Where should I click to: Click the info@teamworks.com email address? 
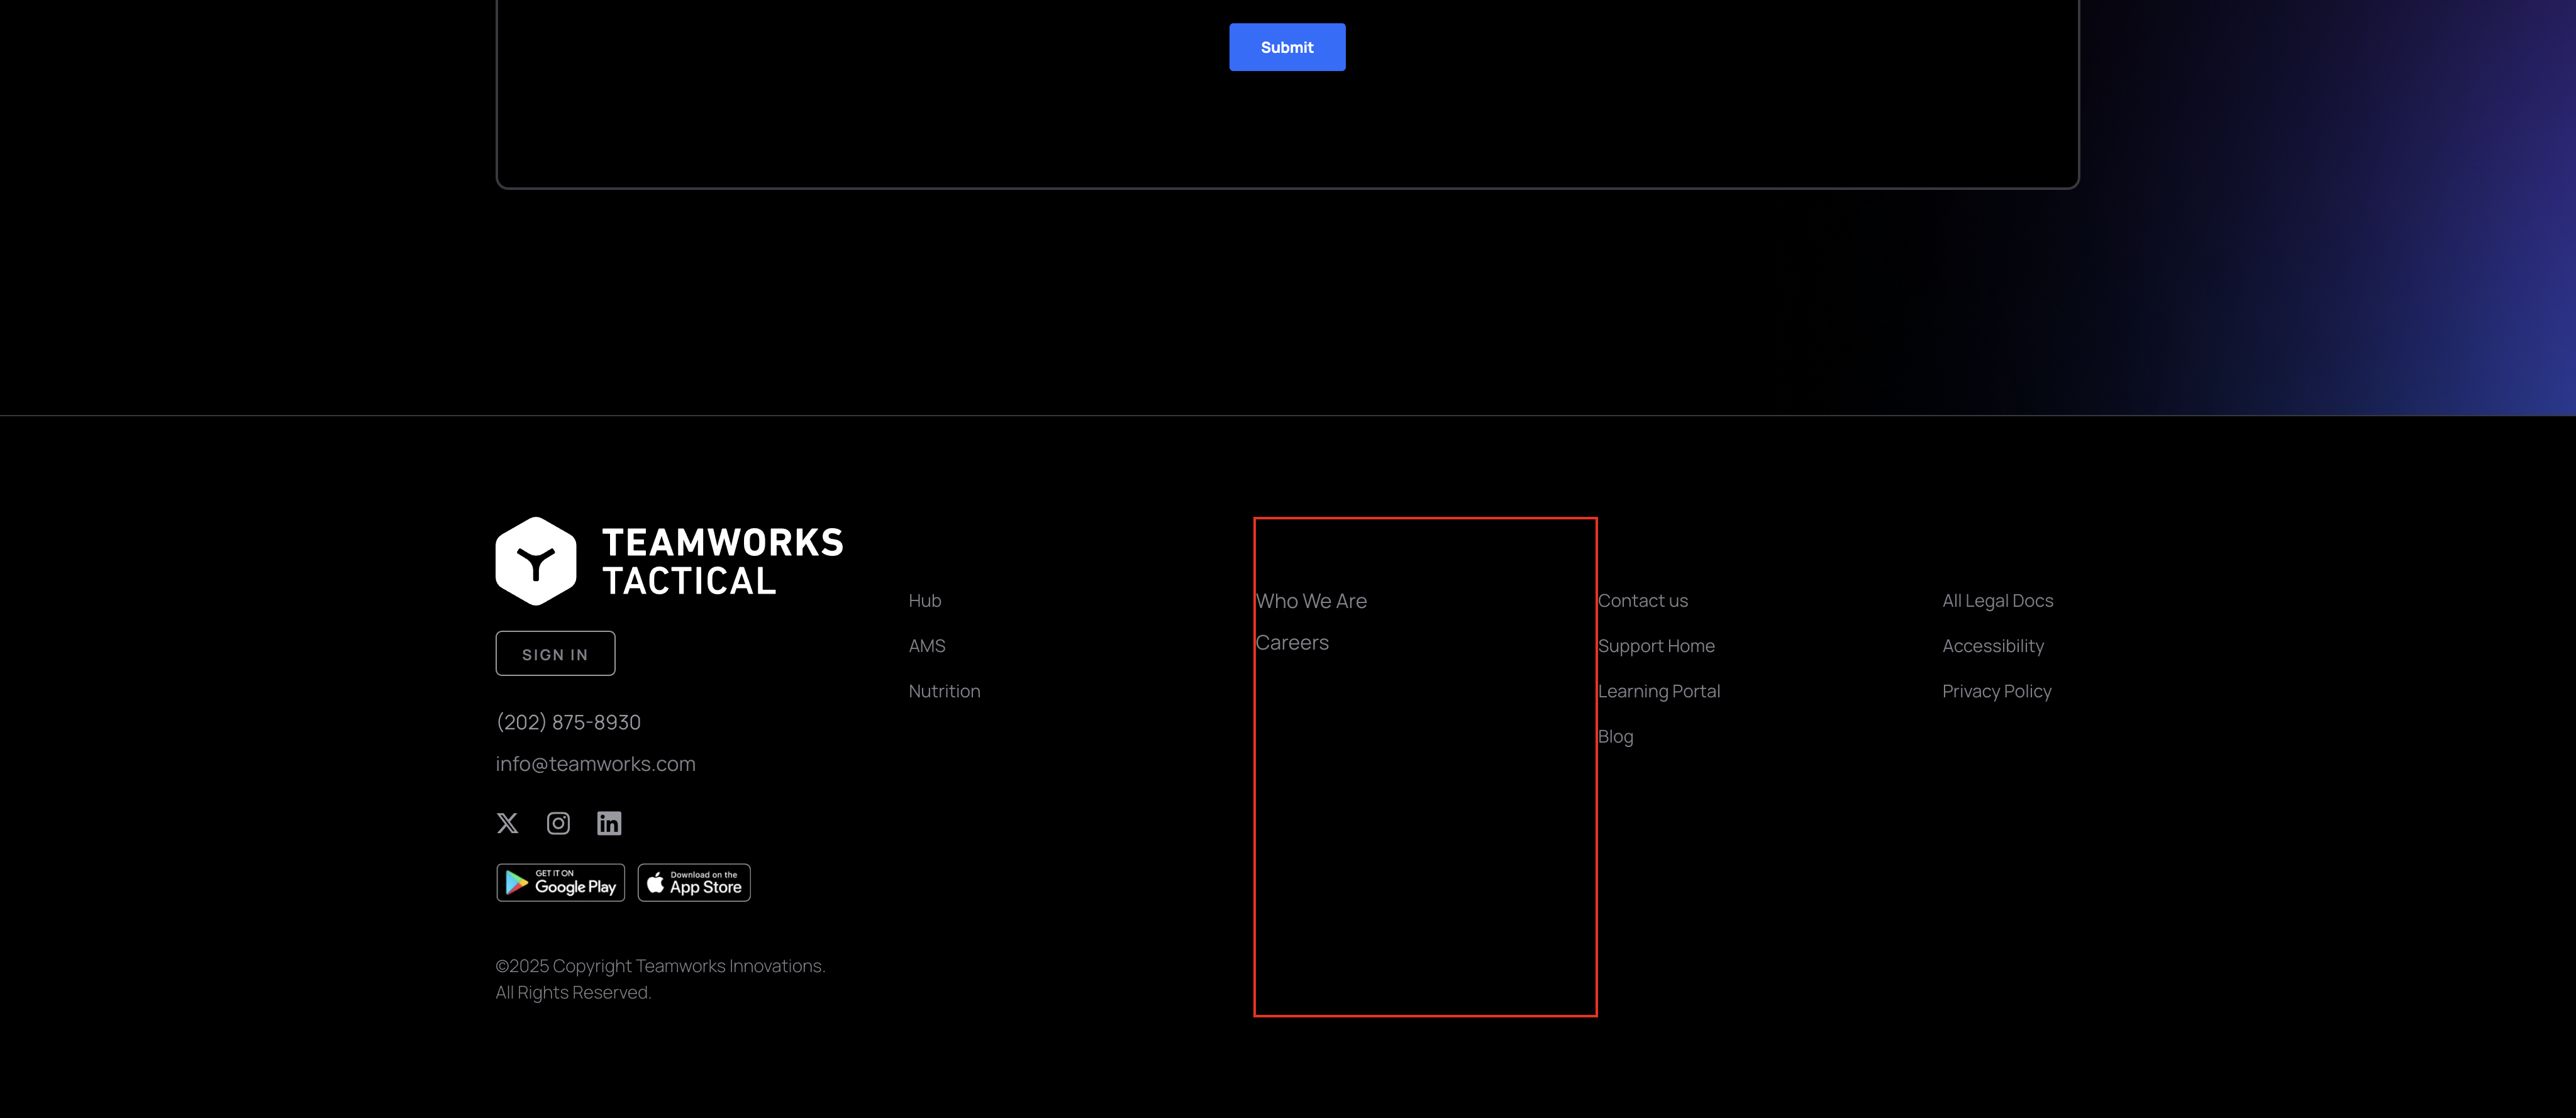(595, 764)
